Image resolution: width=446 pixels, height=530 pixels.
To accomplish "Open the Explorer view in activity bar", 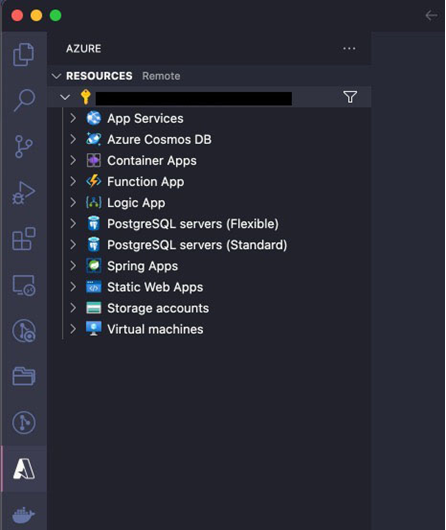I will [x=24, y=54].
